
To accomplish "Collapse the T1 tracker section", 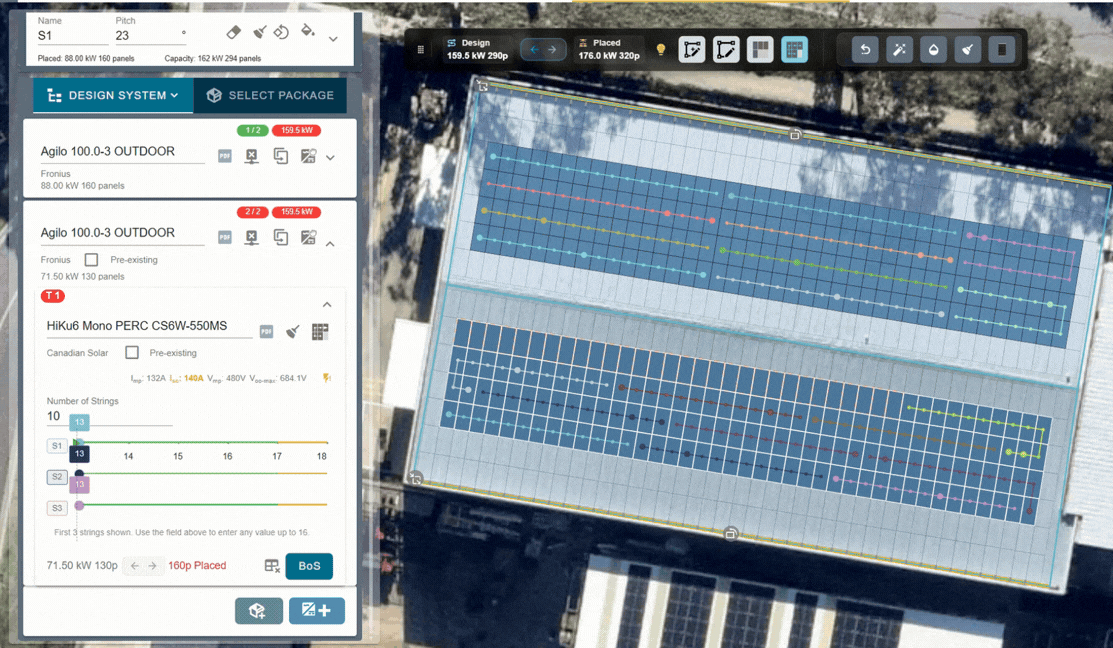I will 326,305.
